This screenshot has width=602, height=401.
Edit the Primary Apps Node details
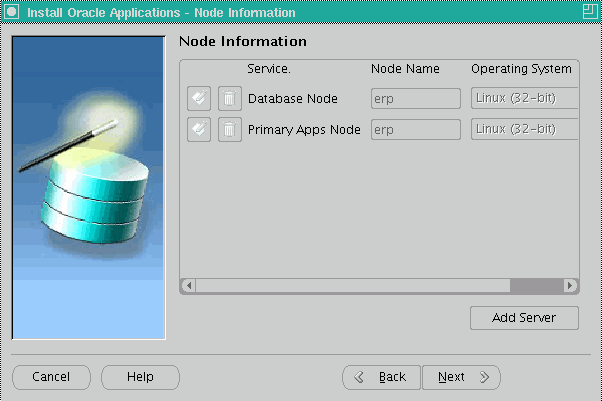pyautogui.click(x=199, y=129)
